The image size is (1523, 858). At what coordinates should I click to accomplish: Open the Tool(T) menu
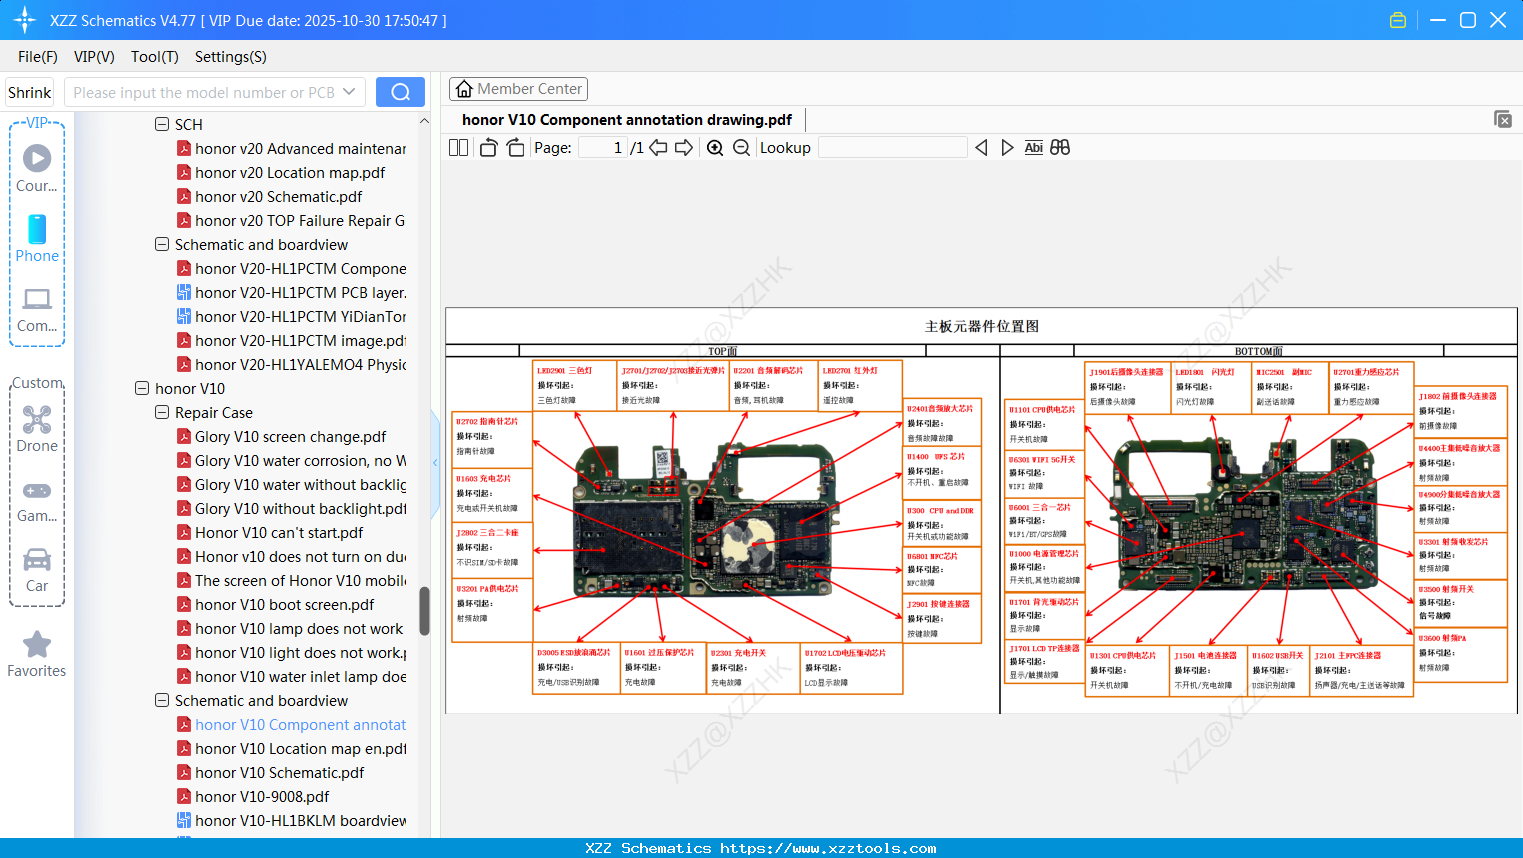coord(154,57)
